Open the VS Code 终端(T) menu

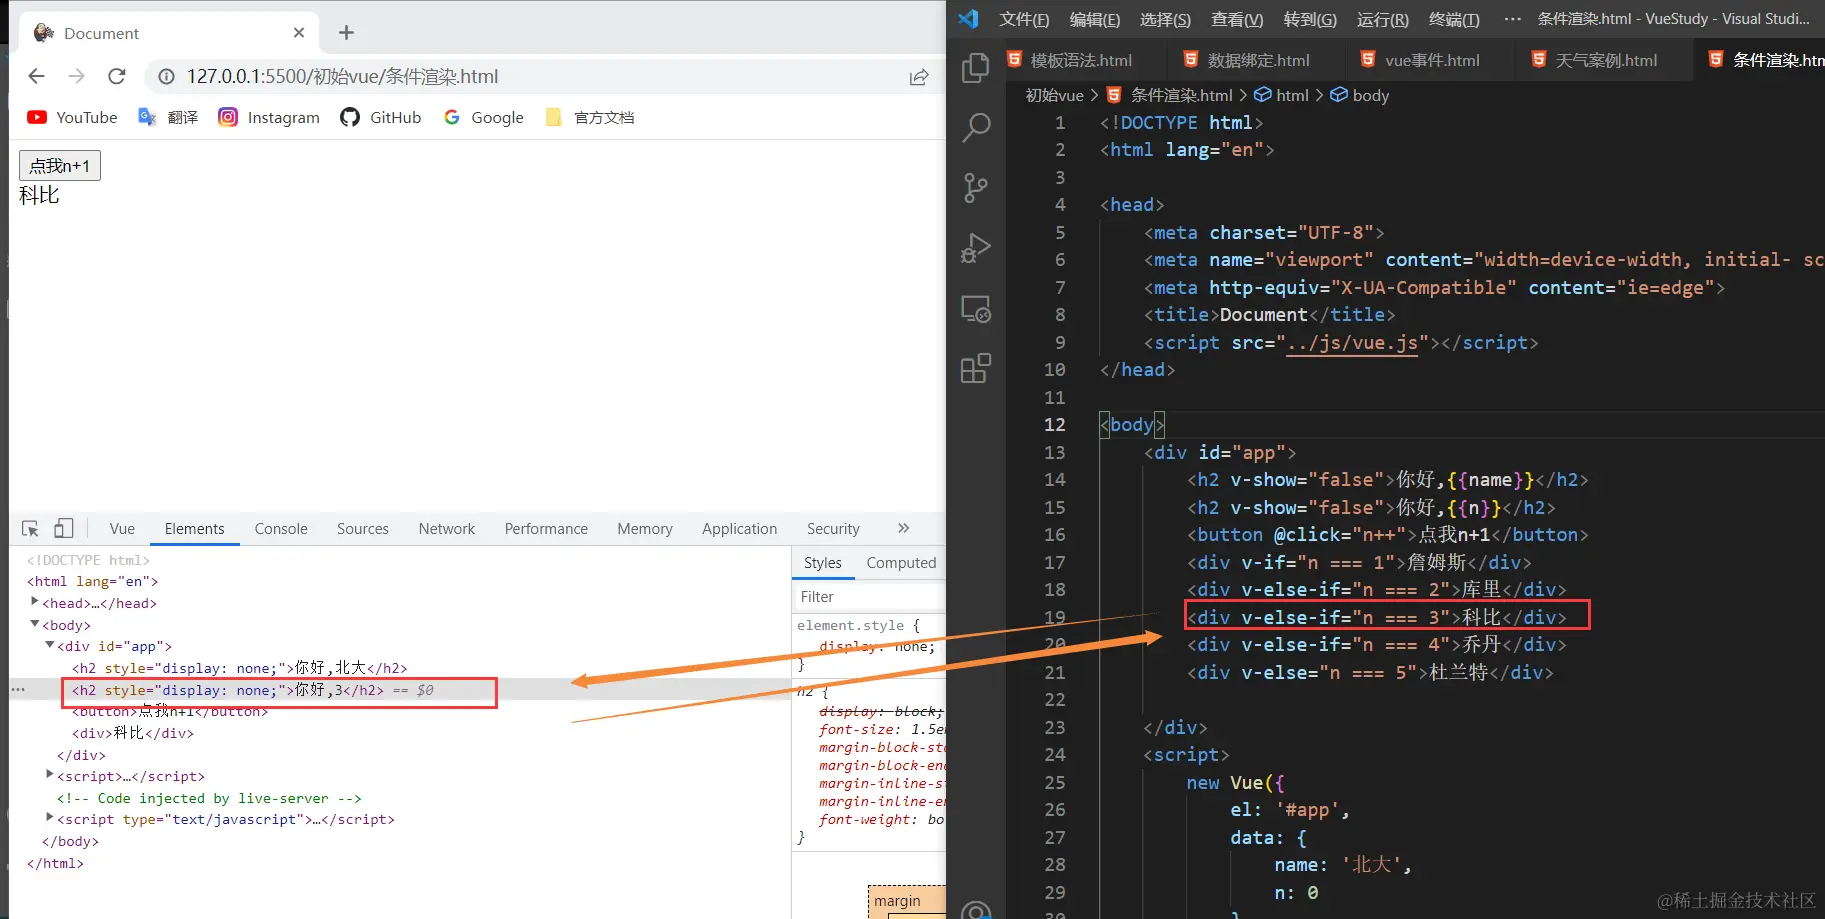tap(1454, 19)
